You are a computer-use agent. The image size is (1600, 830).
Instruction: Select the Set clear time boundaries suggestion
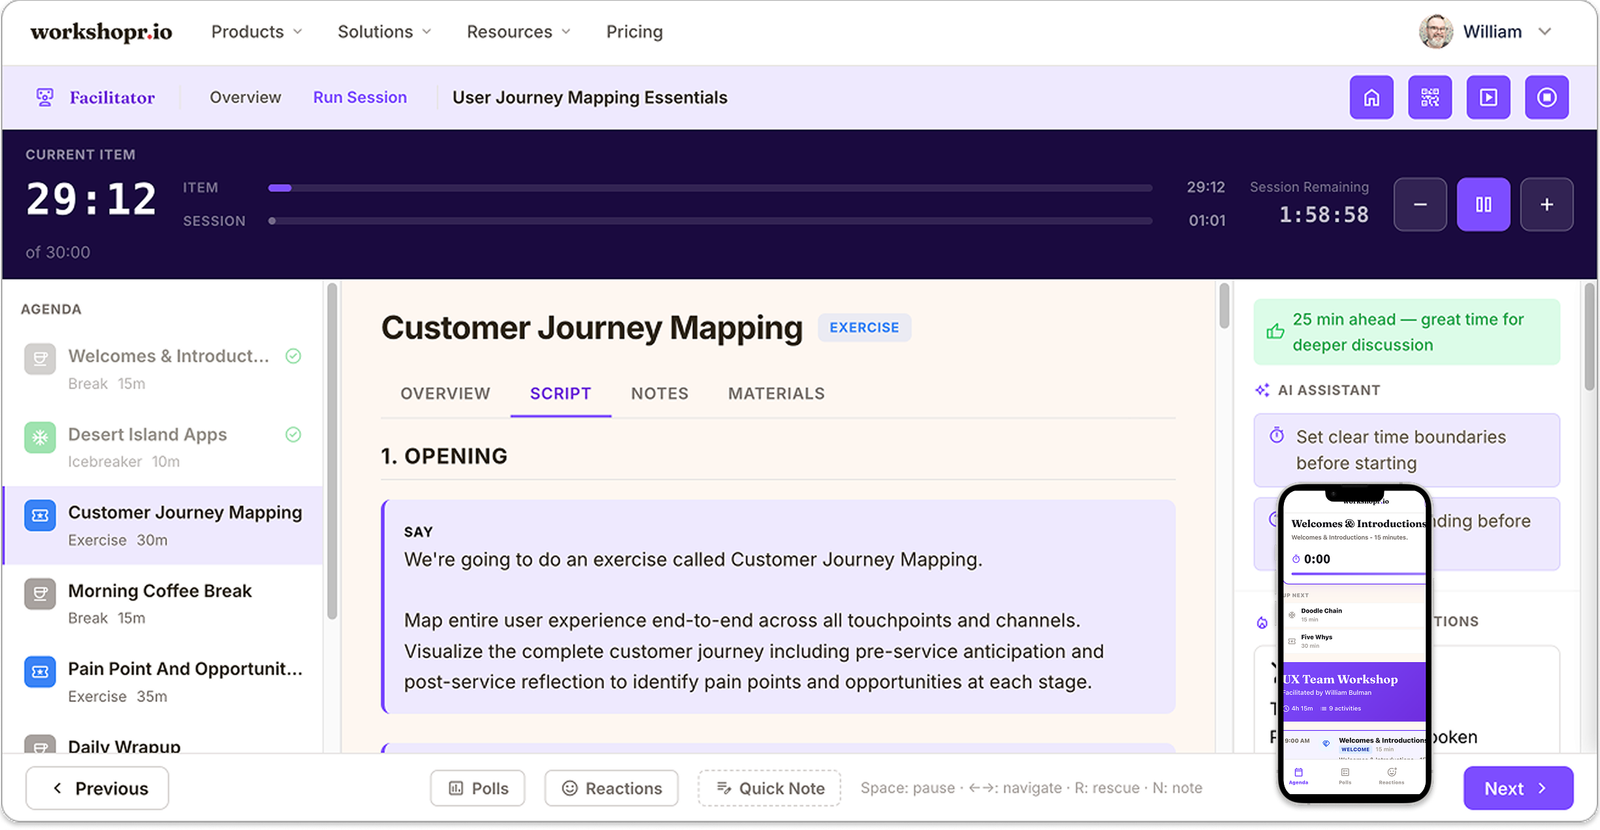pyautogui.click(x=1407, y=450)
